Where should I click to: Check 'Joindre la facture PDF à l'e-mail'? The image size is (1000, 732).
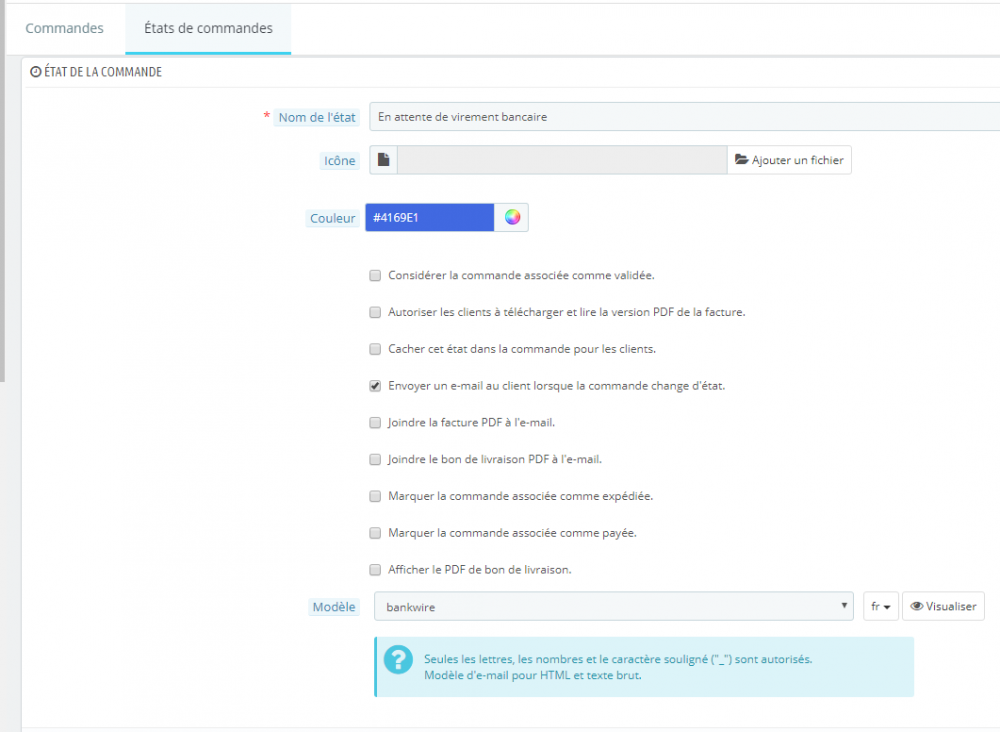pyautogui.click(x=375, y=422)
